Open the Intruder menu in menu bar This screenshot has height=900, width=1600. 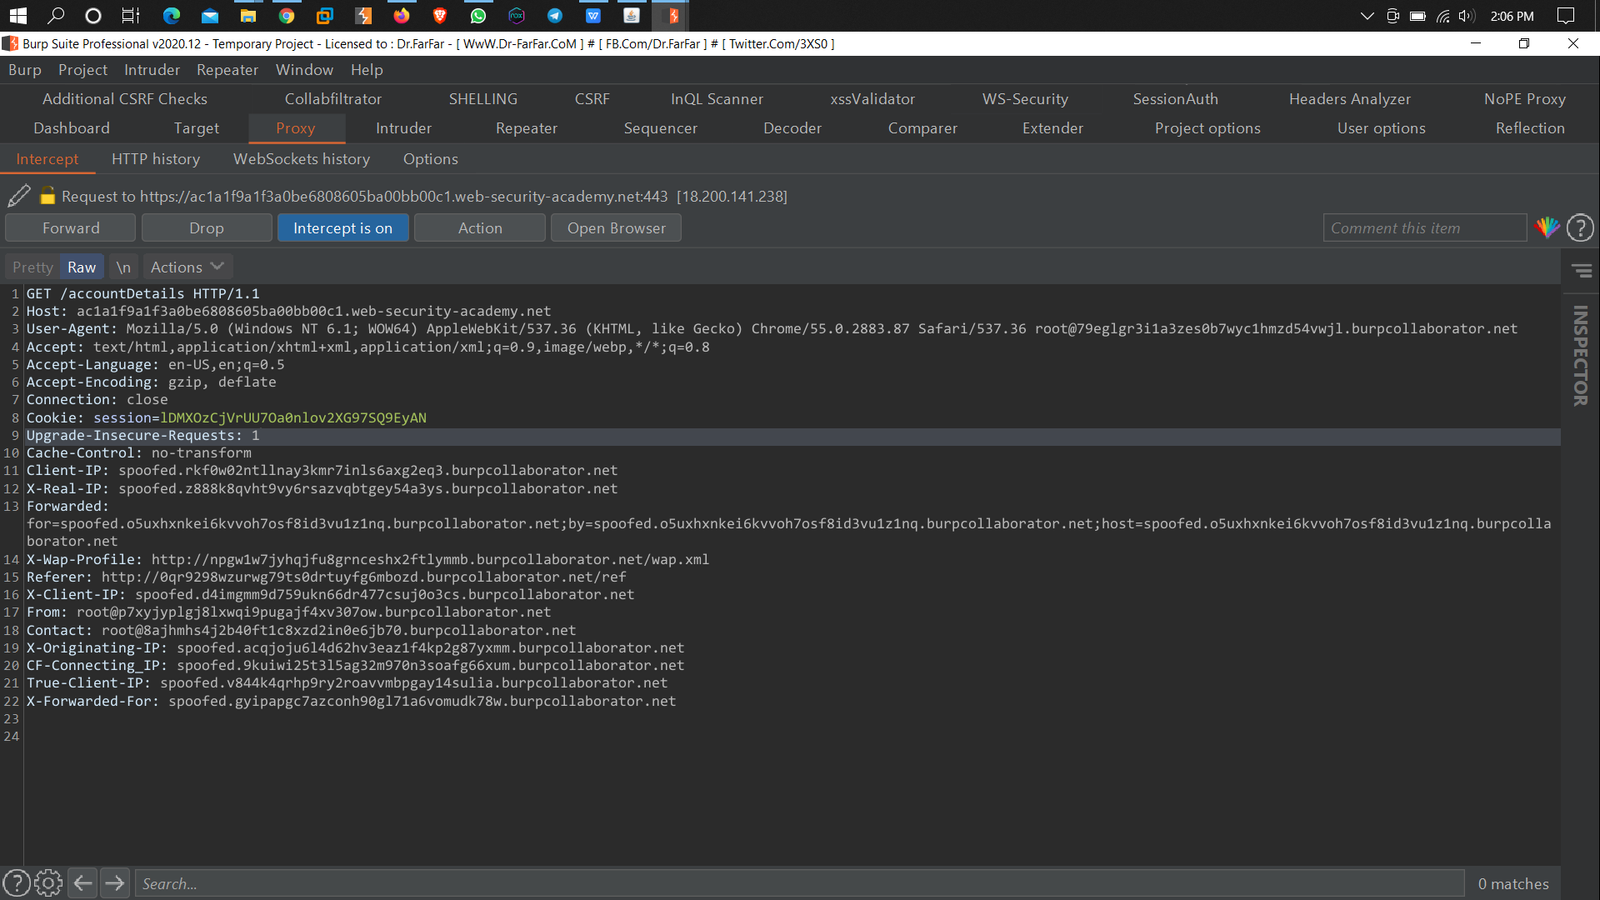(152, 70)
